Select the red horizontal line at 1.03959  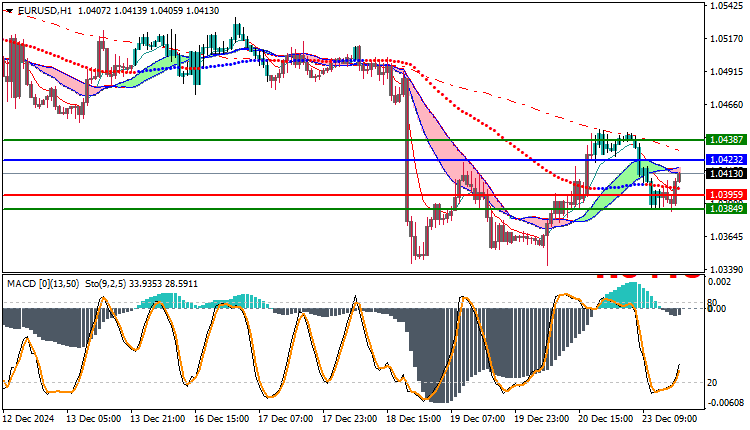[353, 195]
